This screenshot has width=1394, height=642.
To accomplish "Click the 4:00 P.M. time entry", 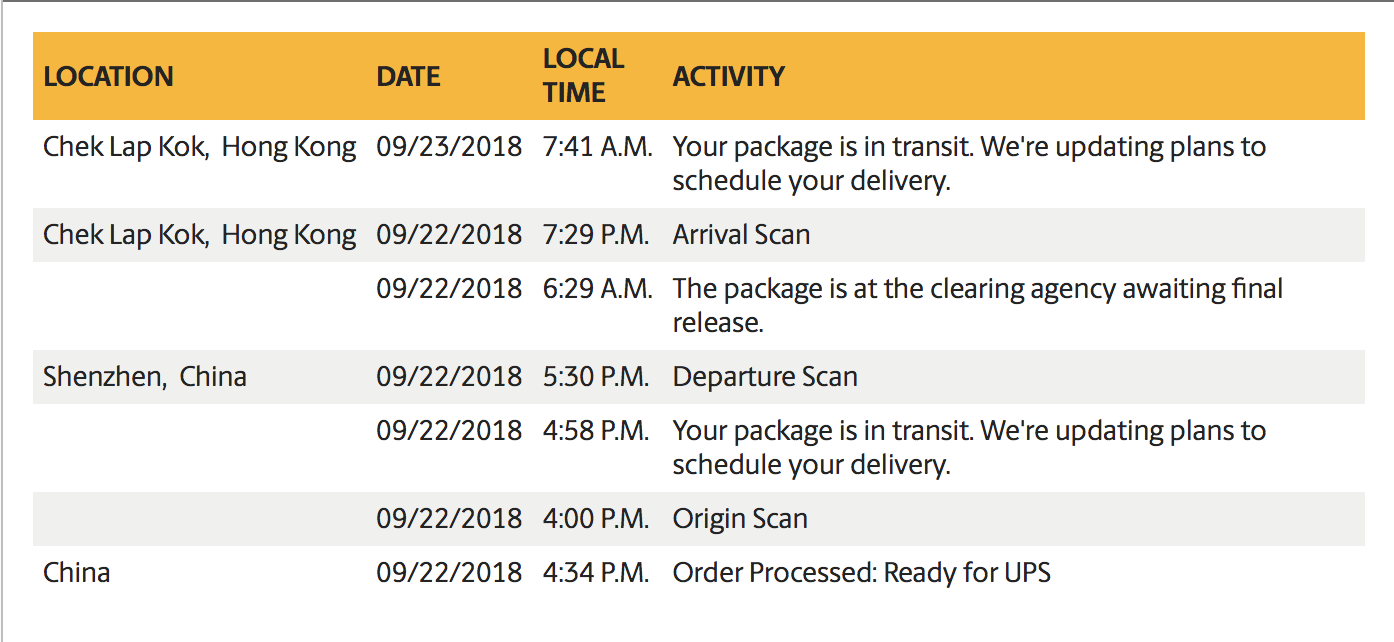I will pos(596,519).
